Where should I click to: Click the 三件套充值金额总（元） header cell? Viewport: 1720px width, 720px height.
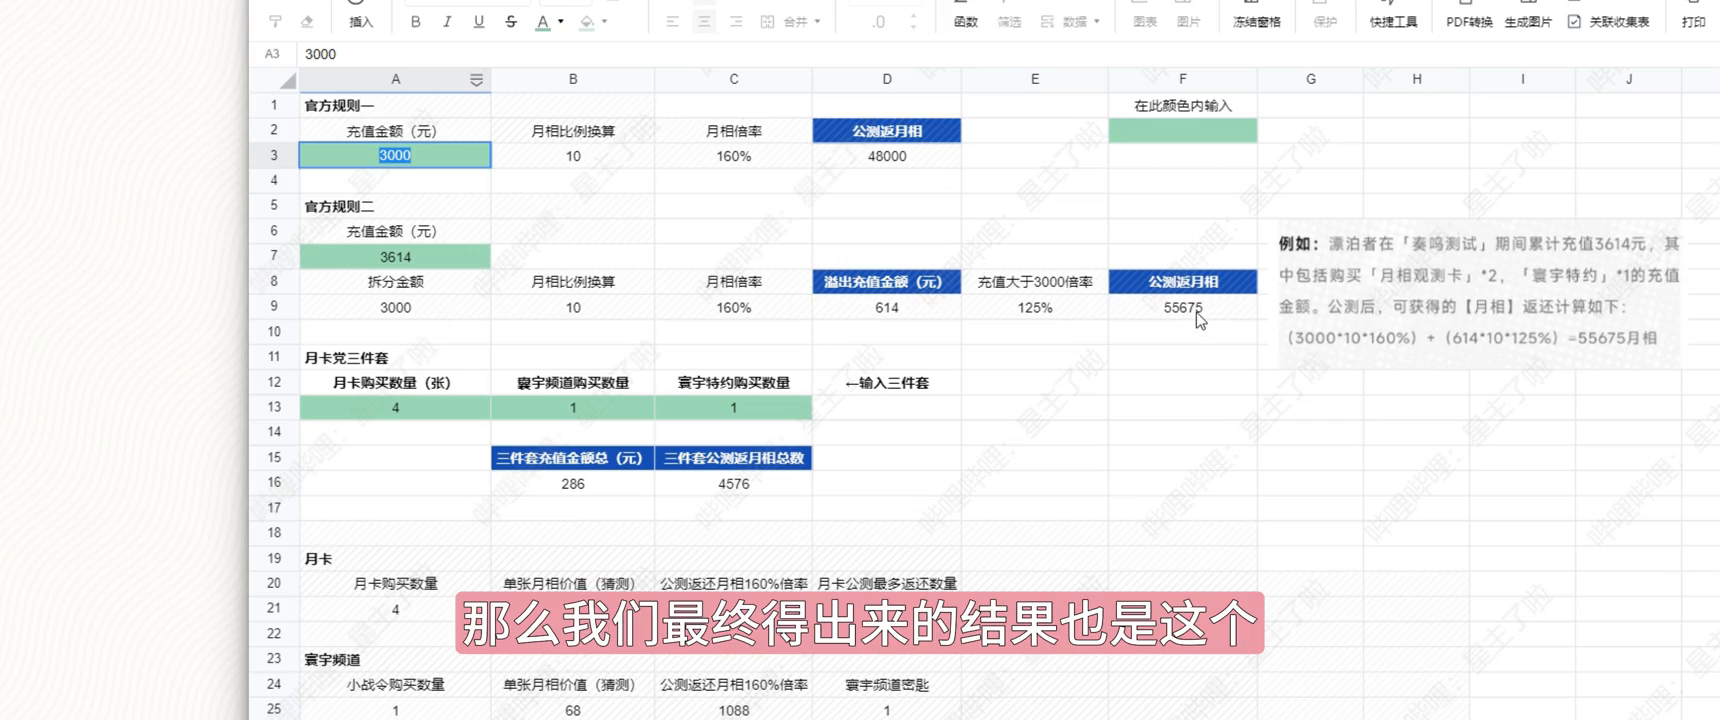573,458
